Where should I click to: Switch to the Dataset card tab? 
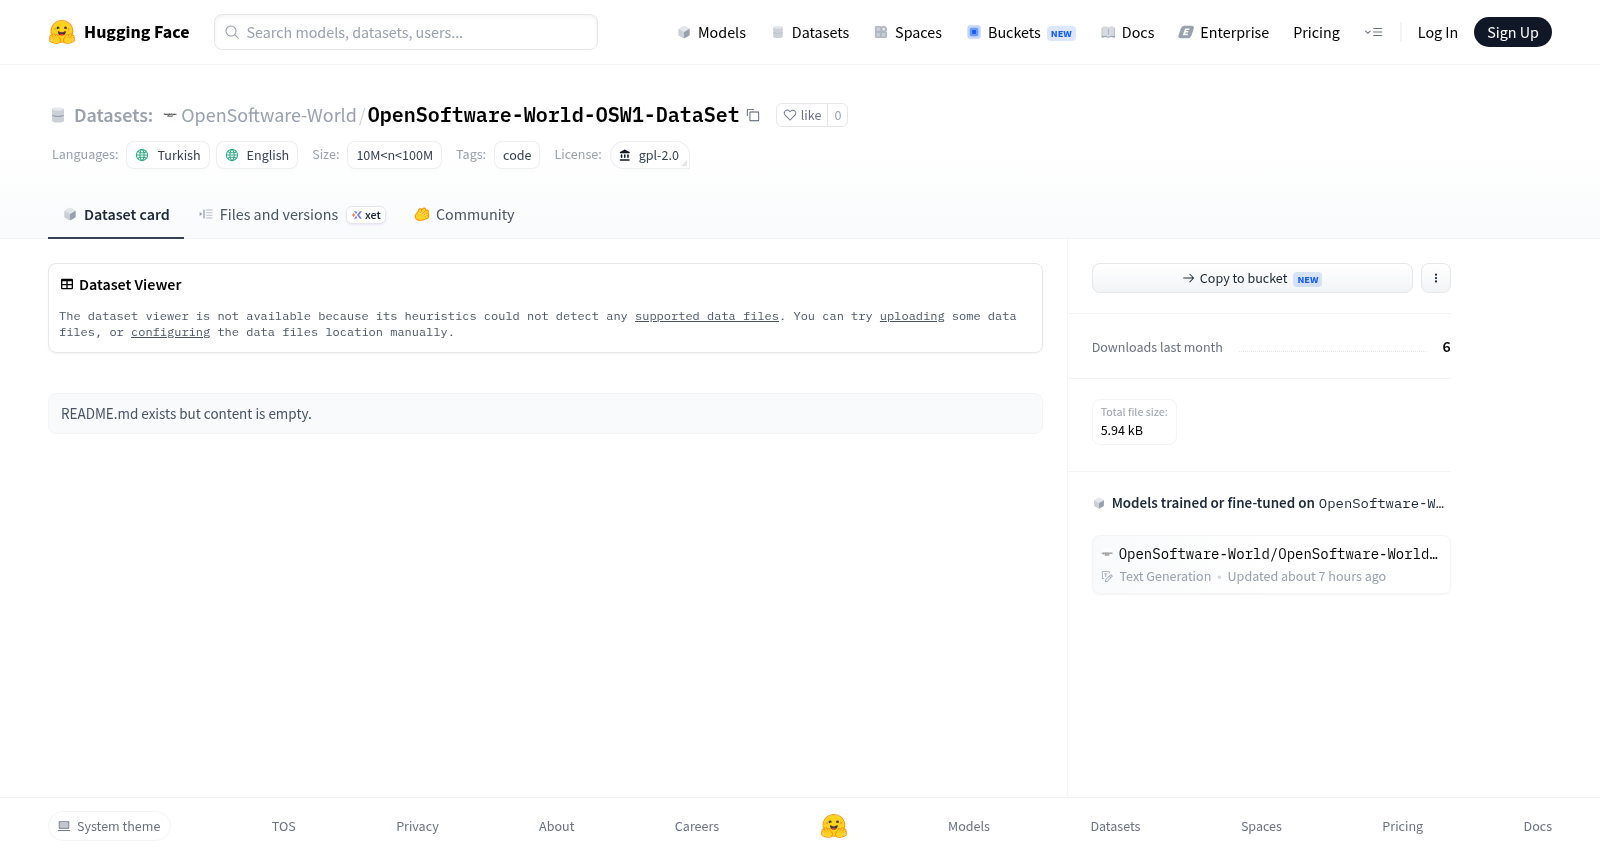116,214
